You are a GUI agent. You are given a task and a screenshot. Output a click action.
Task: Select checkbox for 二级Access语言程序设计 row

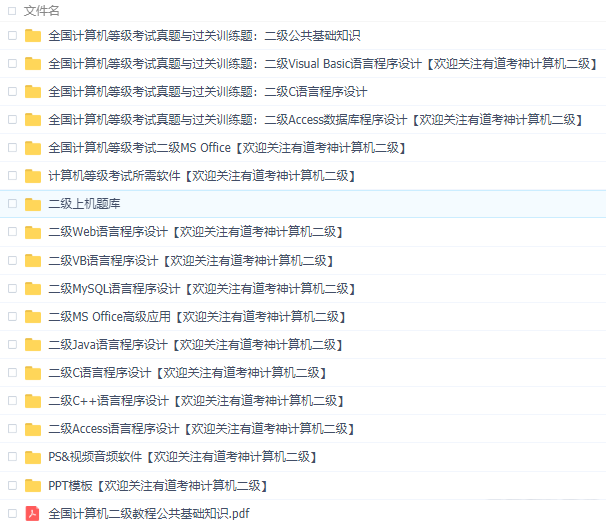tap(12, 428)
